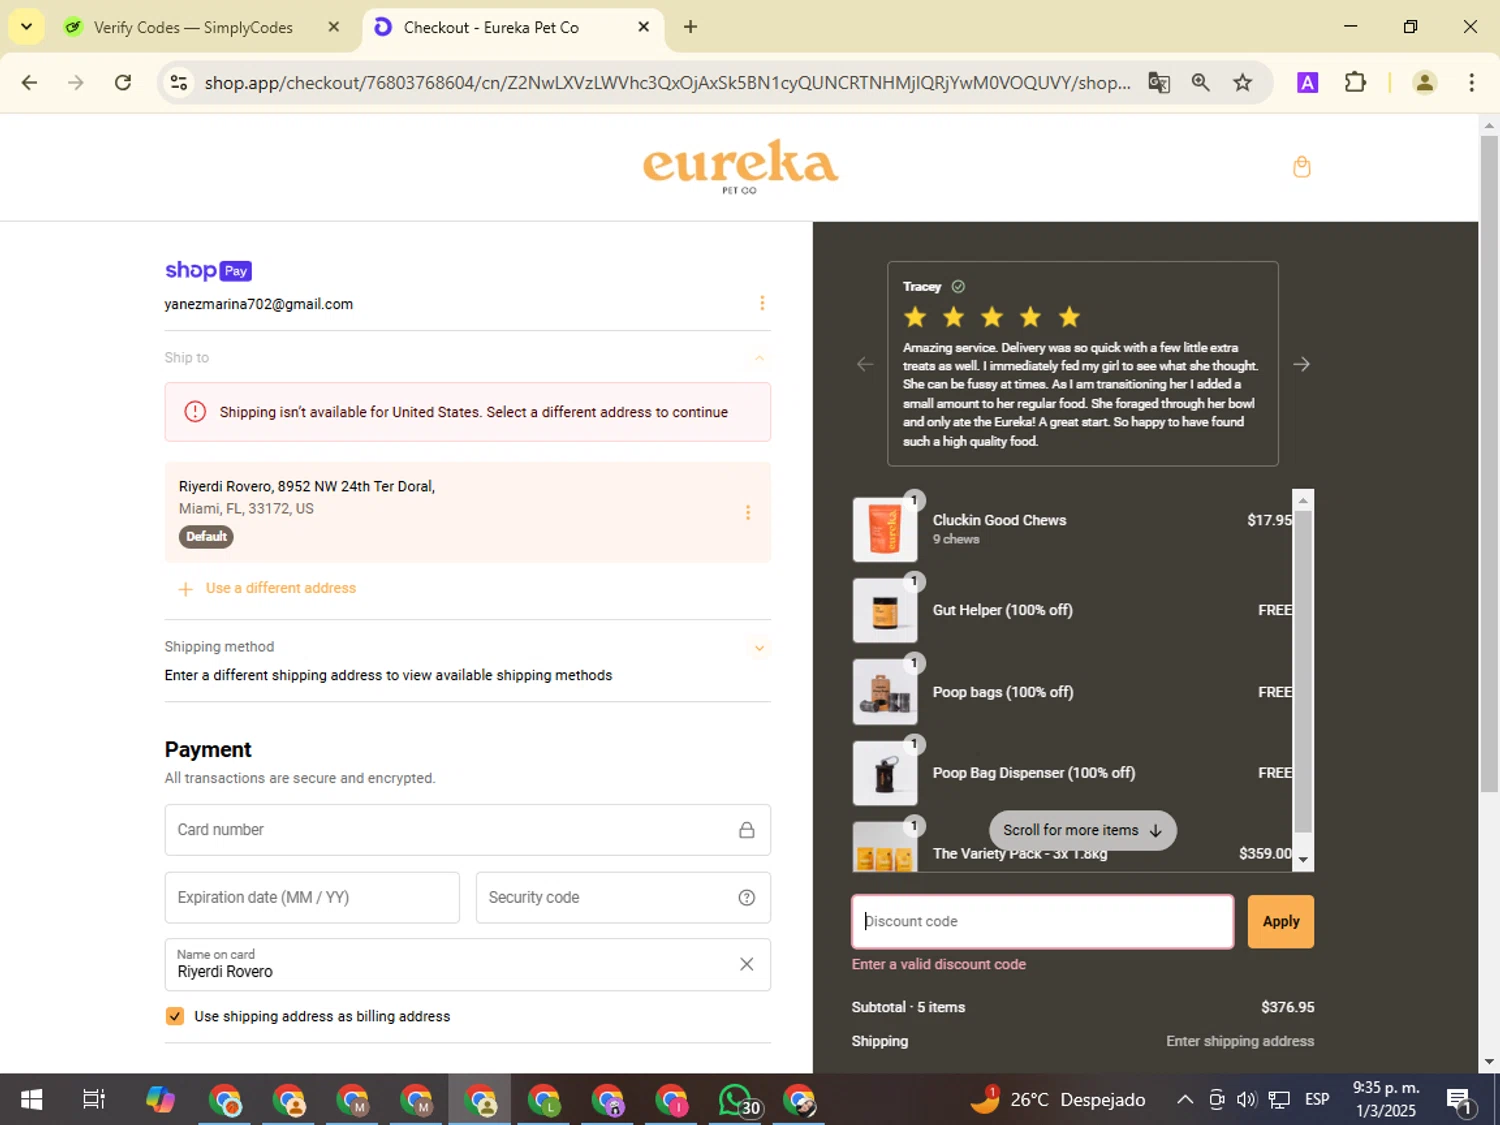Open the Windows Start menu
Image resolution: width=1500 pixels, height=1125 pixels.
pos(31,1100)
